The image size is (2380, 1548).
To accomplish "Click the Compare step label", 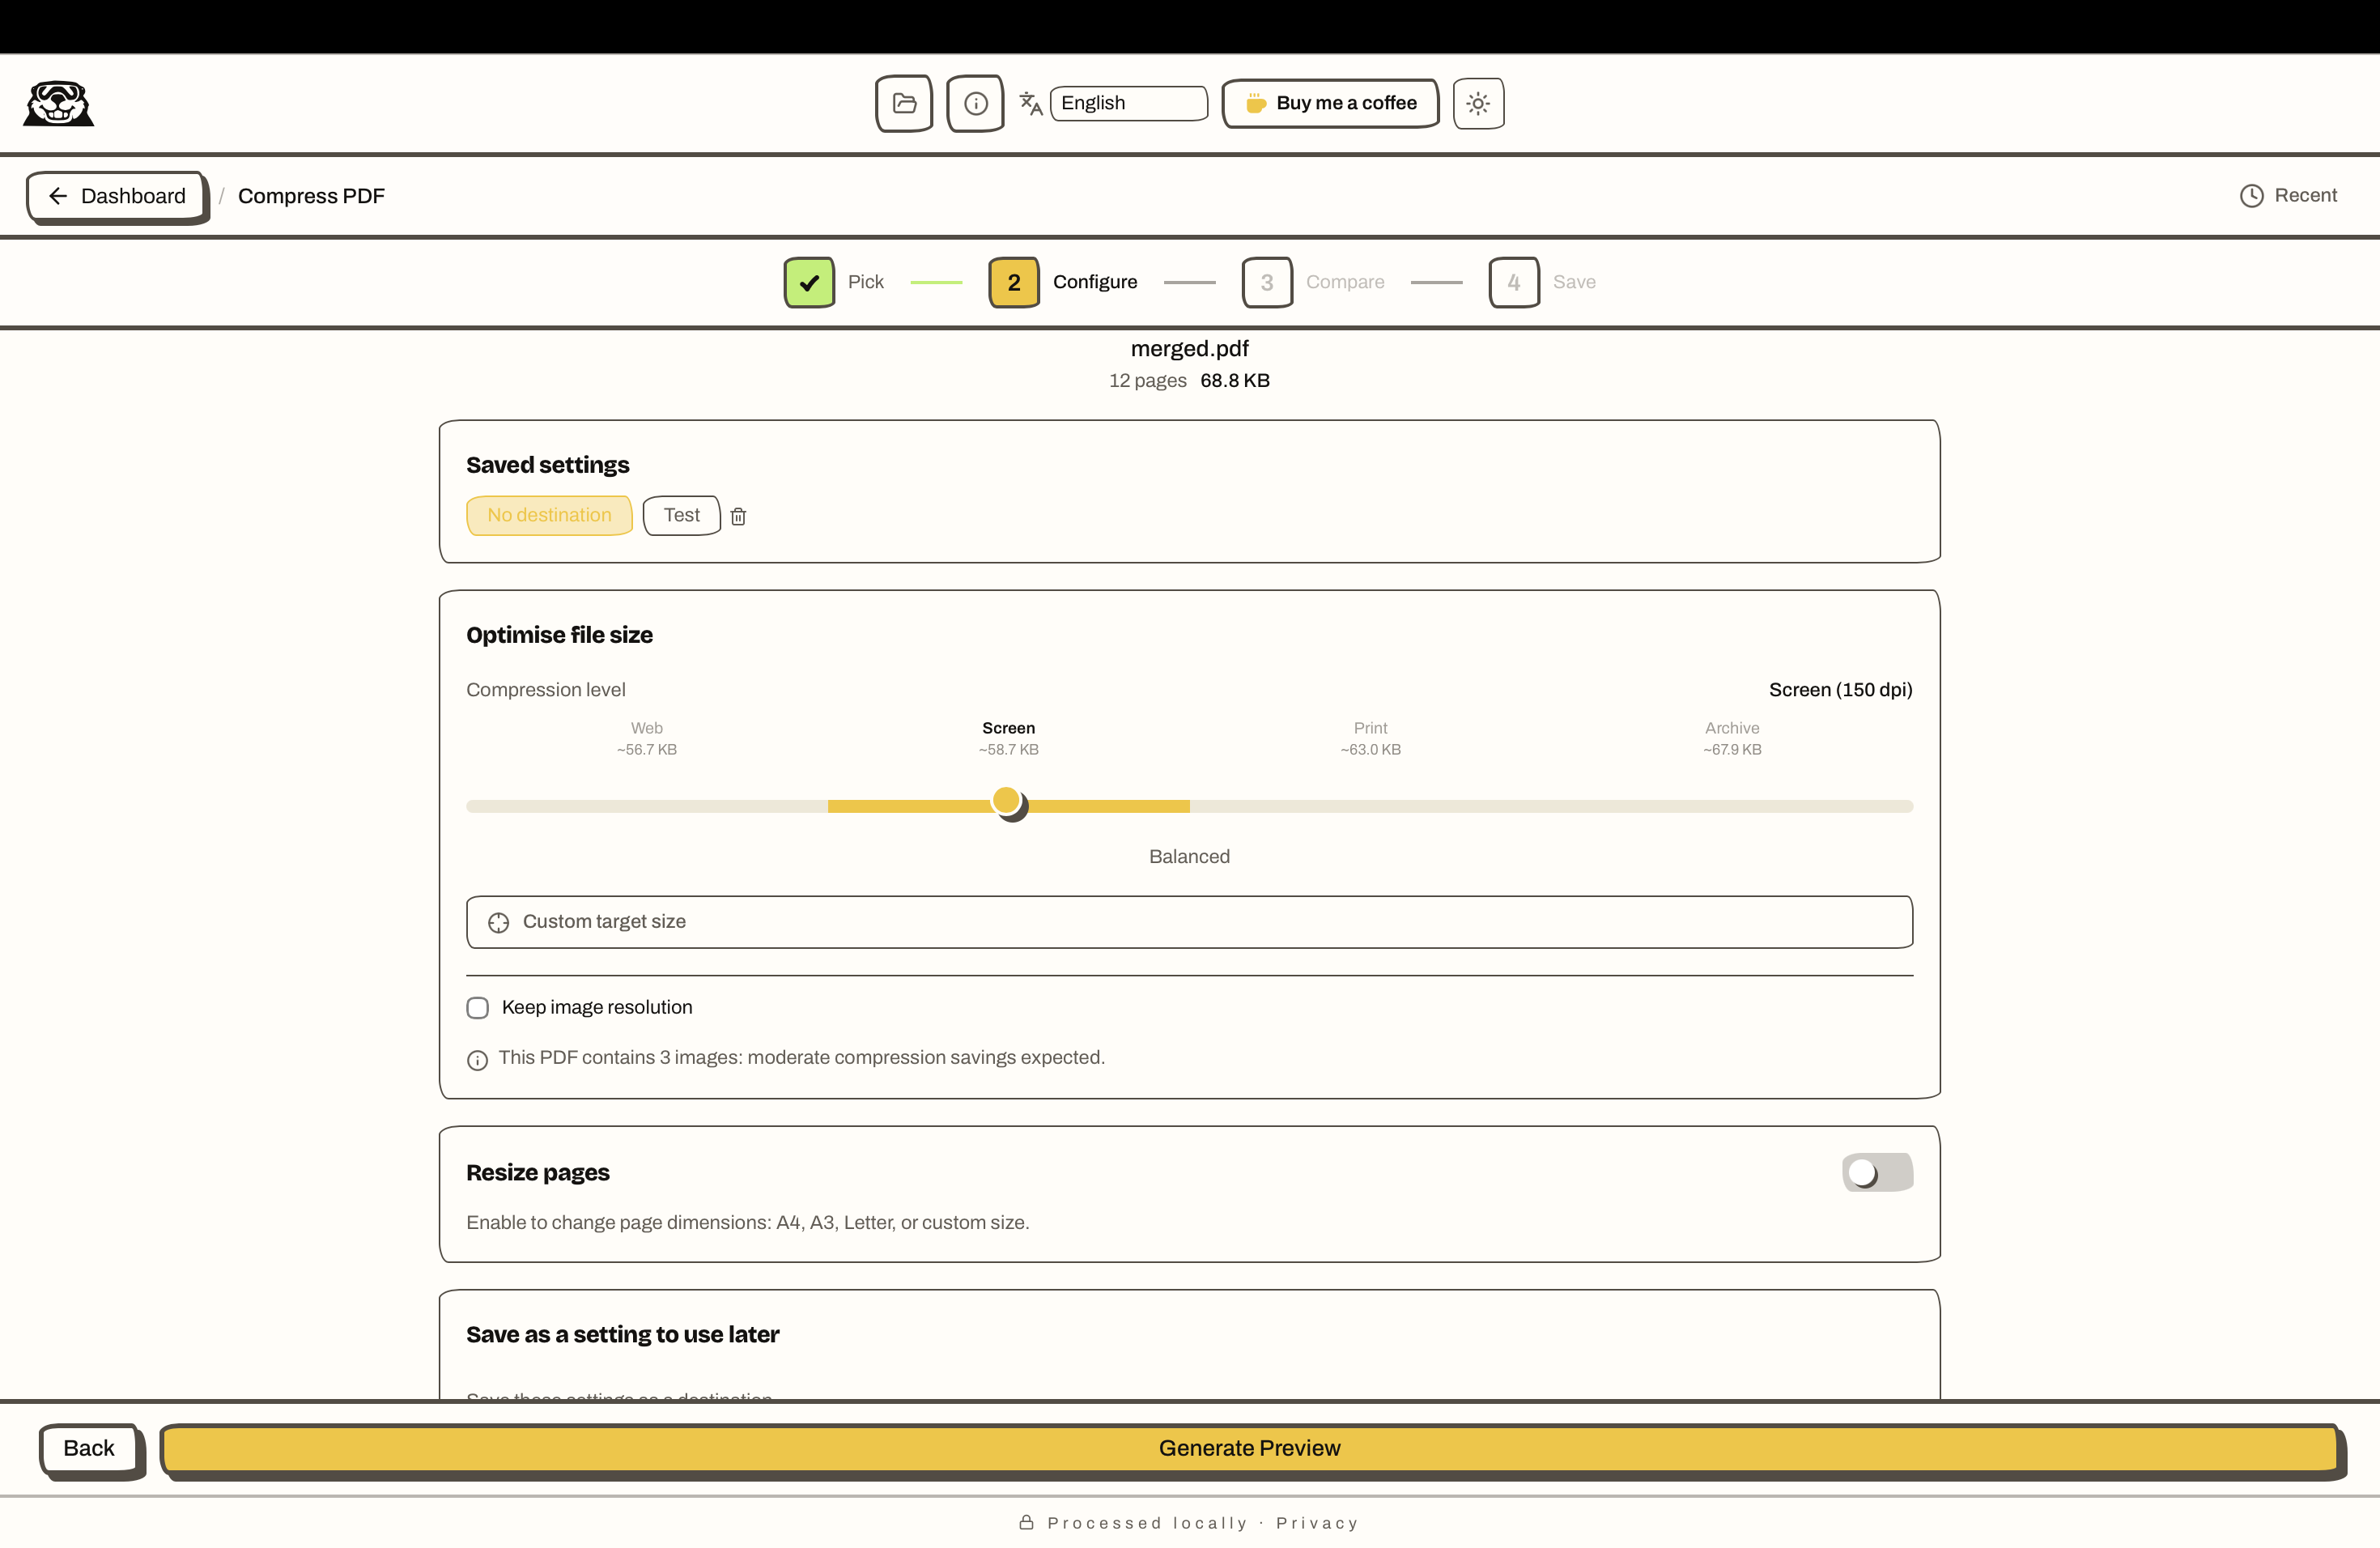I will click(1345, 282).
